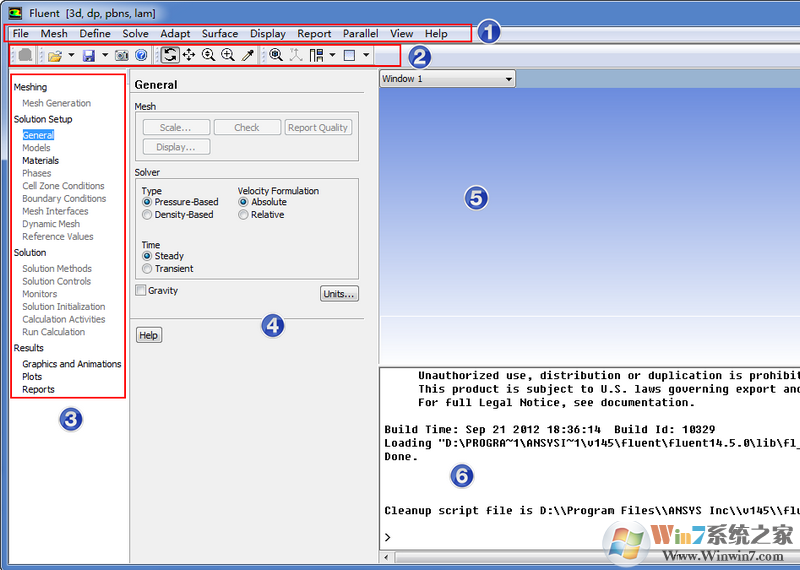
Task: Click the Help button in General panel
Action: tap(148, 336)
